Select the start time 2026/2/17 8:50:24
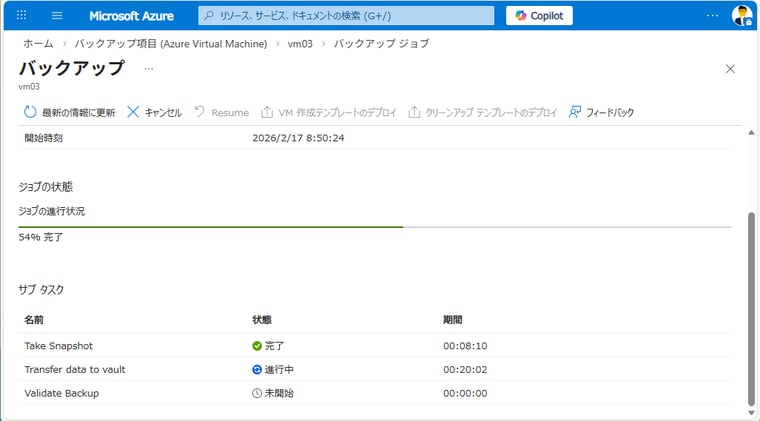 [x=298, y=138]
